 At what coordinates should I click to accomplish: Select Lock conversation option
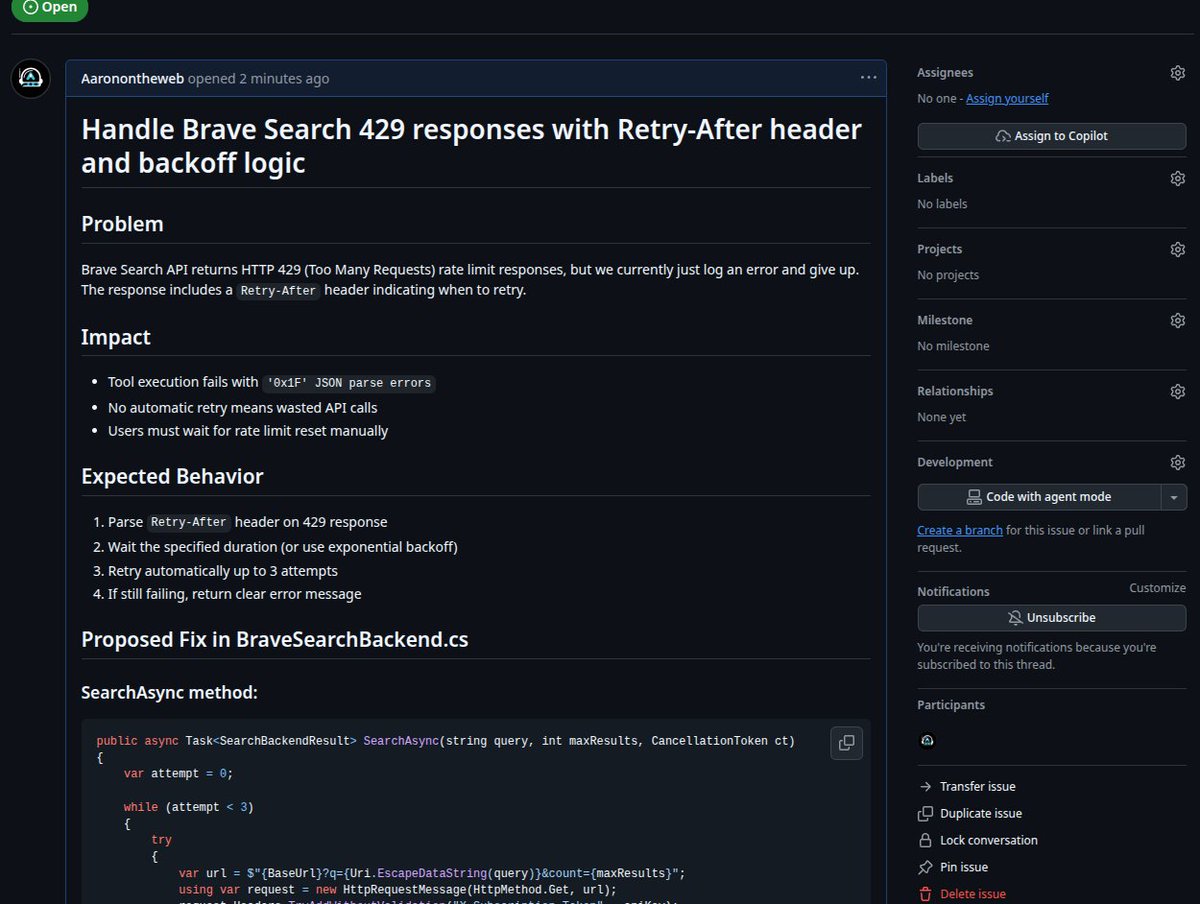click(978, 841)
